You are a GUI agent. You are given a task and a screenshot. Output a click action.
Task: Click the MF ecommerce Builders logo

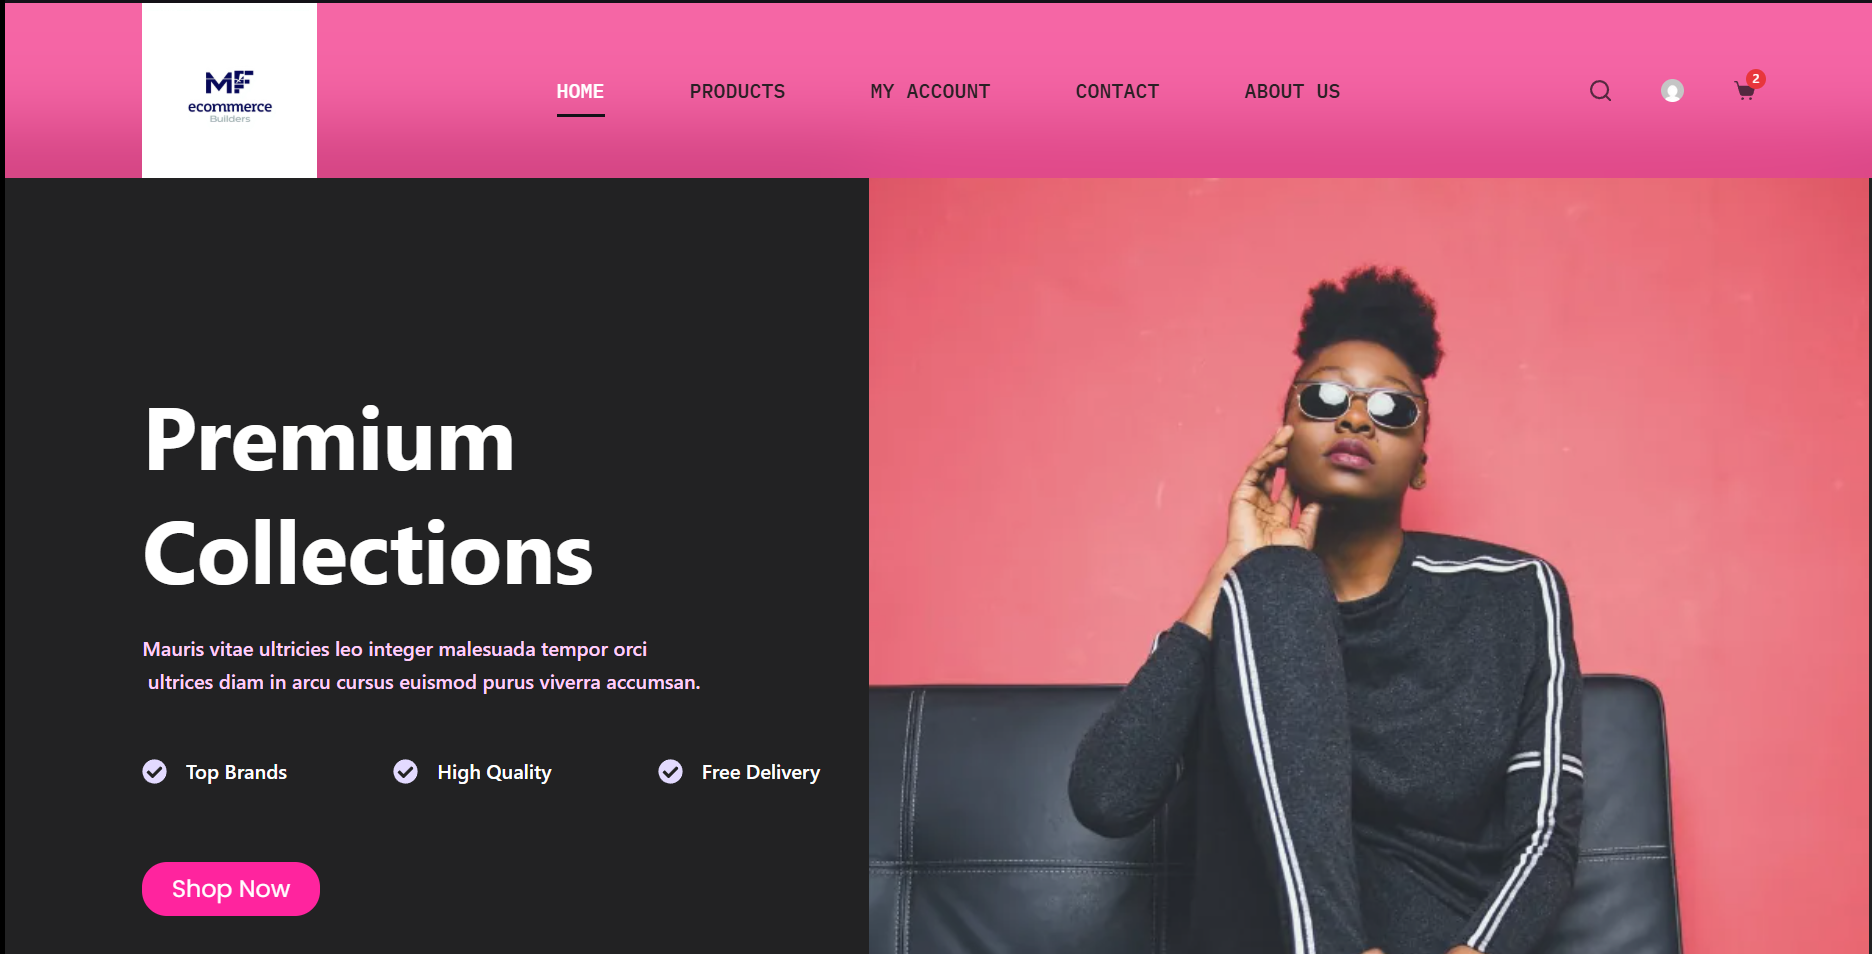[230, 96]
